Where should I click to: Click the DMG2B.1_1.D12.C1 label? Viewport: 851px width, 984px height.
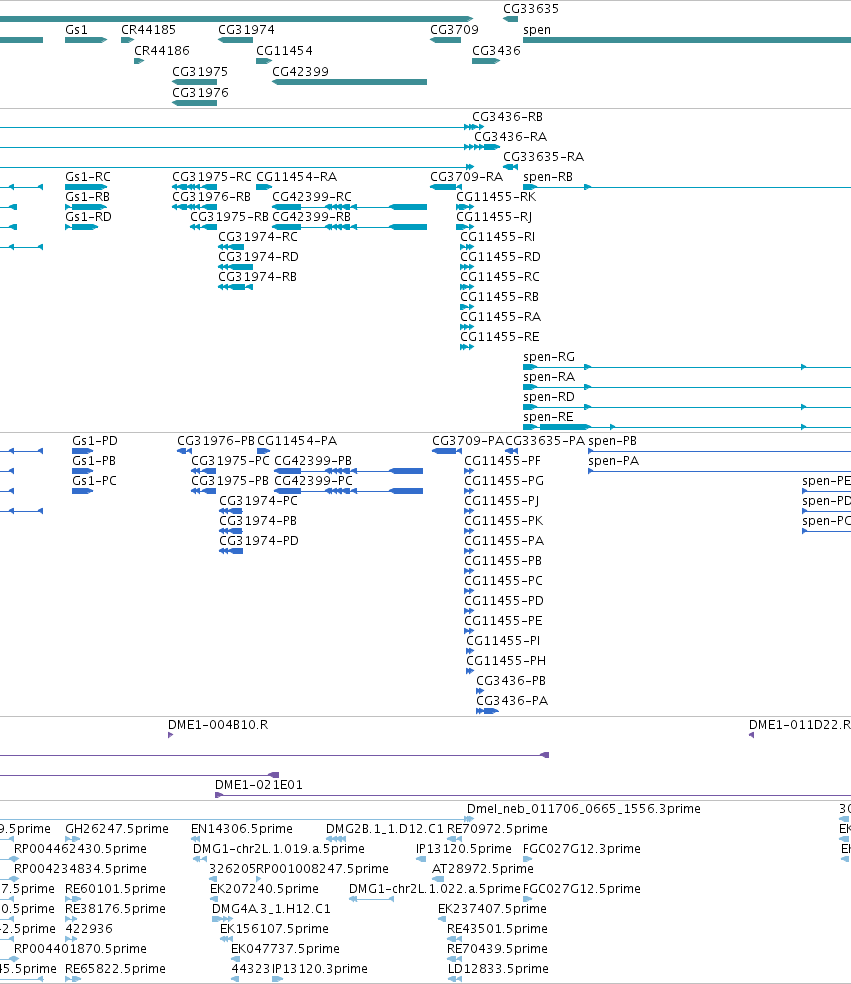[385, 829]
